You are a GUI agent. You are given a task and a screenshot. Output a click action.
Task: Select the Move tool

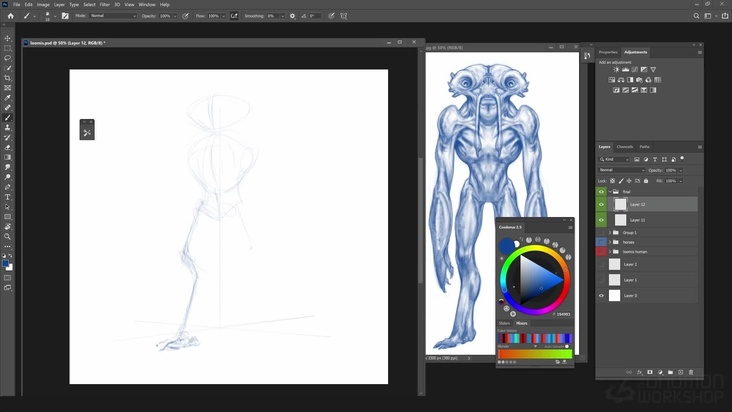(x=7, y=38)
